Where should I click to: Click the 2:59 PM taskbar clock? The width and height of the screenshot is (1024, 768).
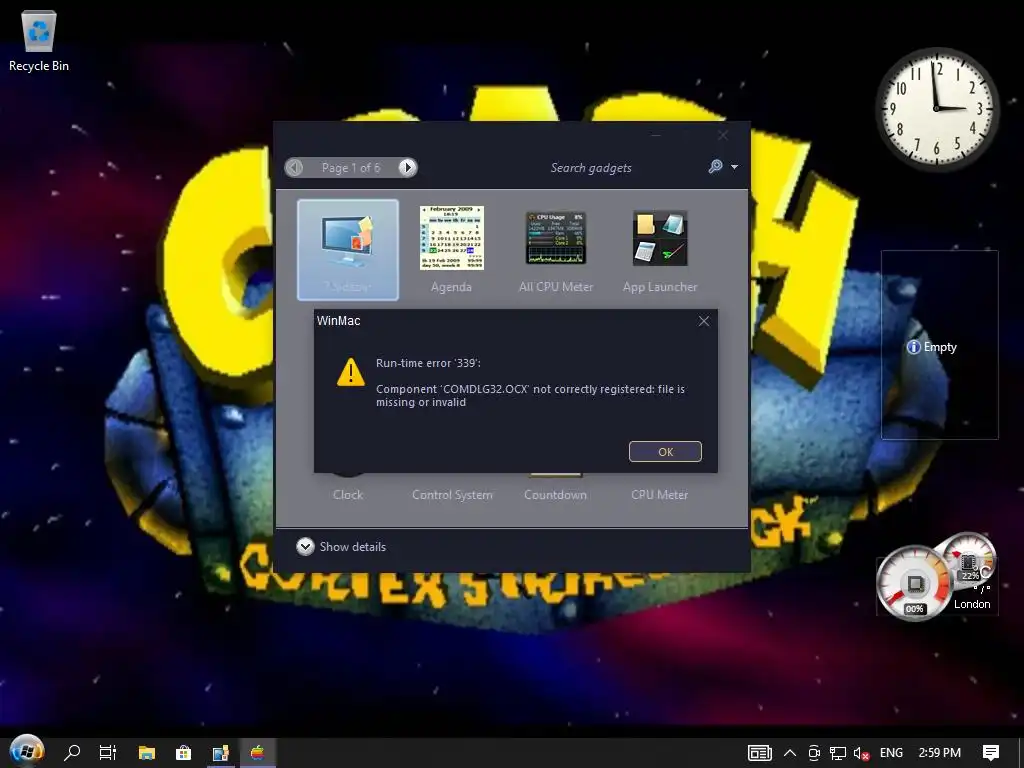click(939, 753)
